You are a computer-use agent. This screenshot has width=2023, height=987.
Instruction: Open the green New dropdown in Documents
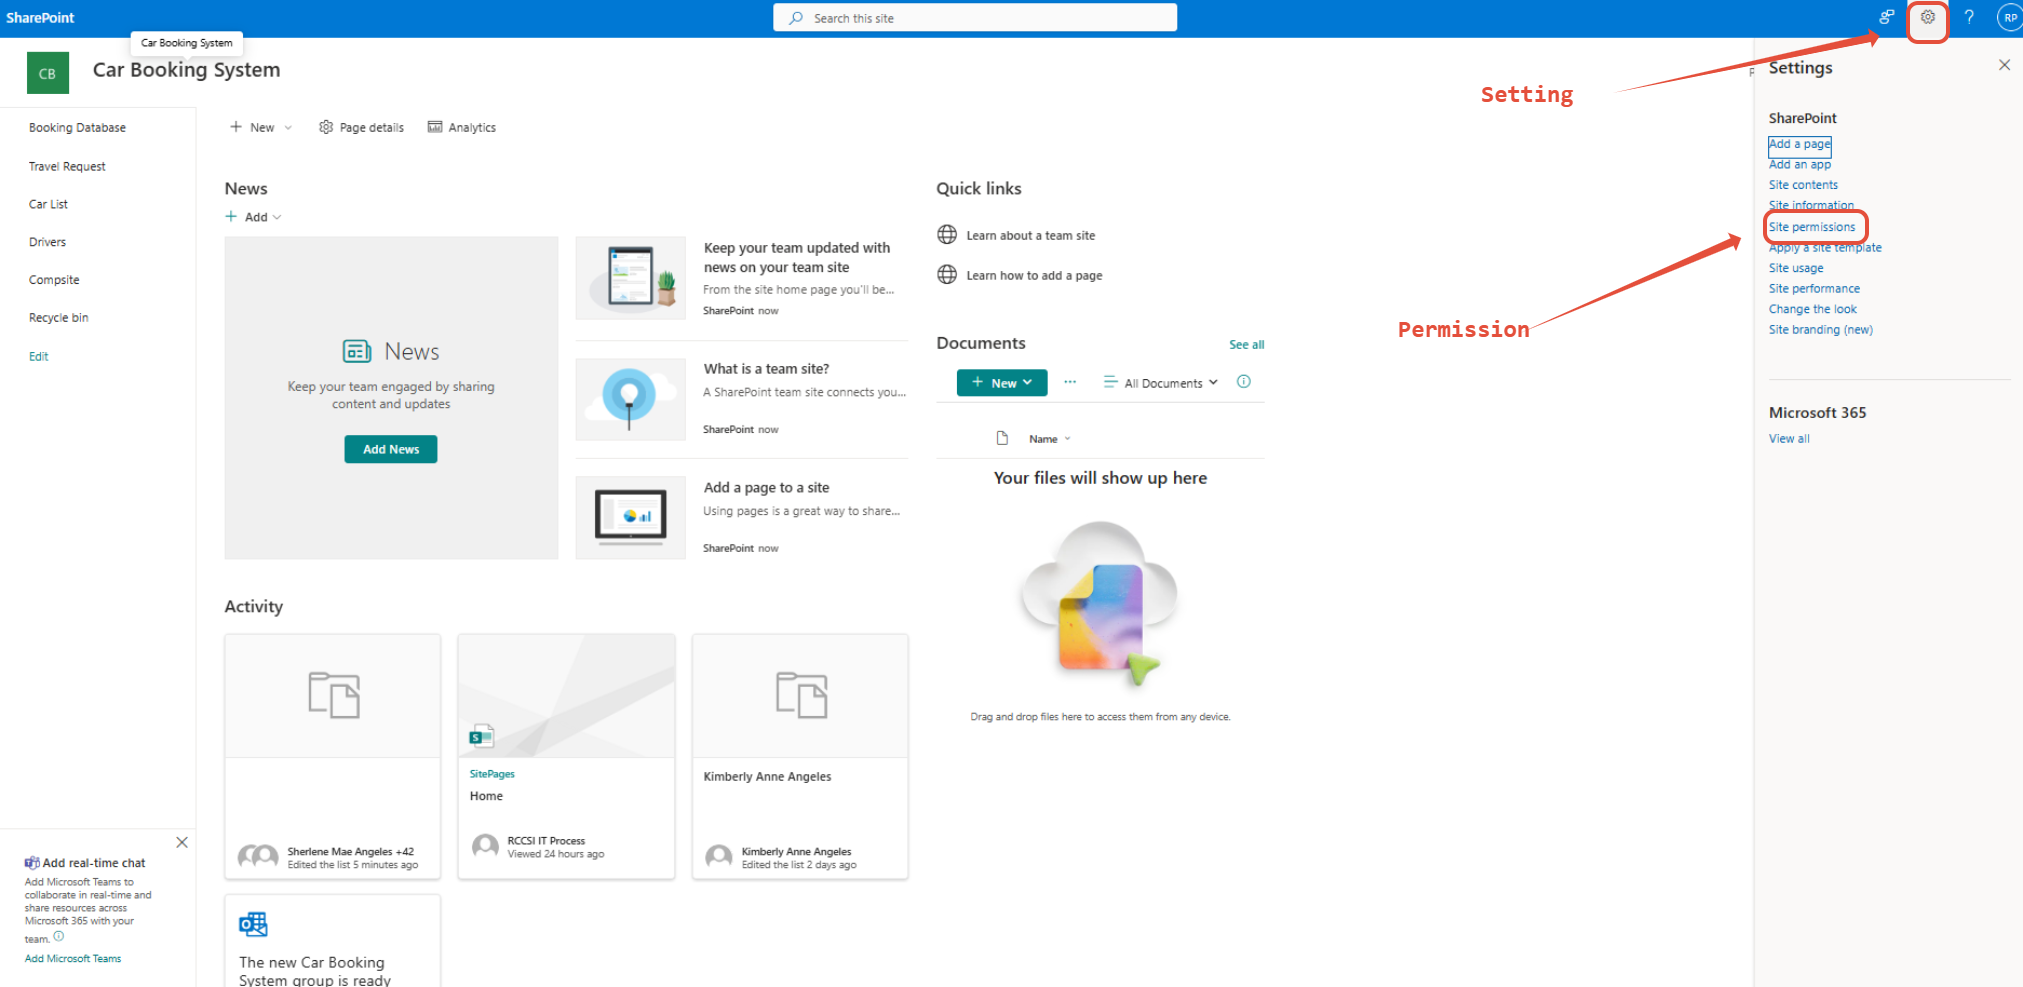[1002, 383]
